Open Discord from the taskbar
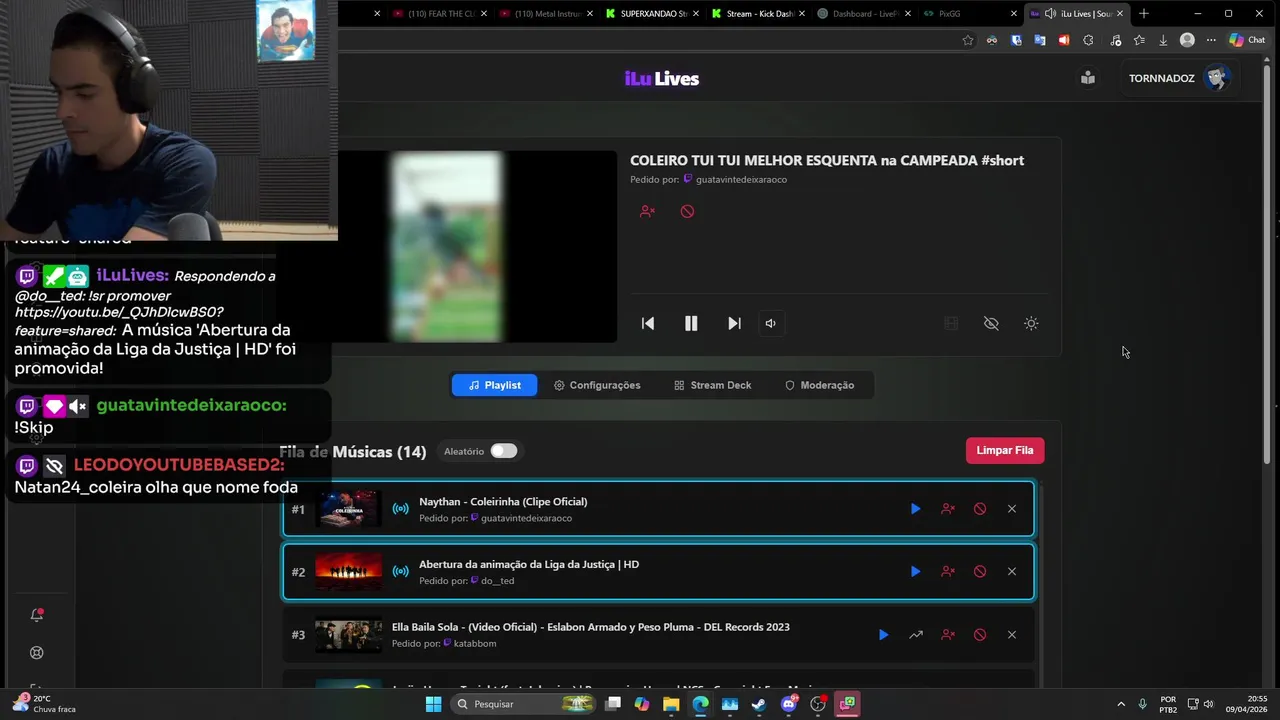1280x720 pixels. tap(789, 704)
